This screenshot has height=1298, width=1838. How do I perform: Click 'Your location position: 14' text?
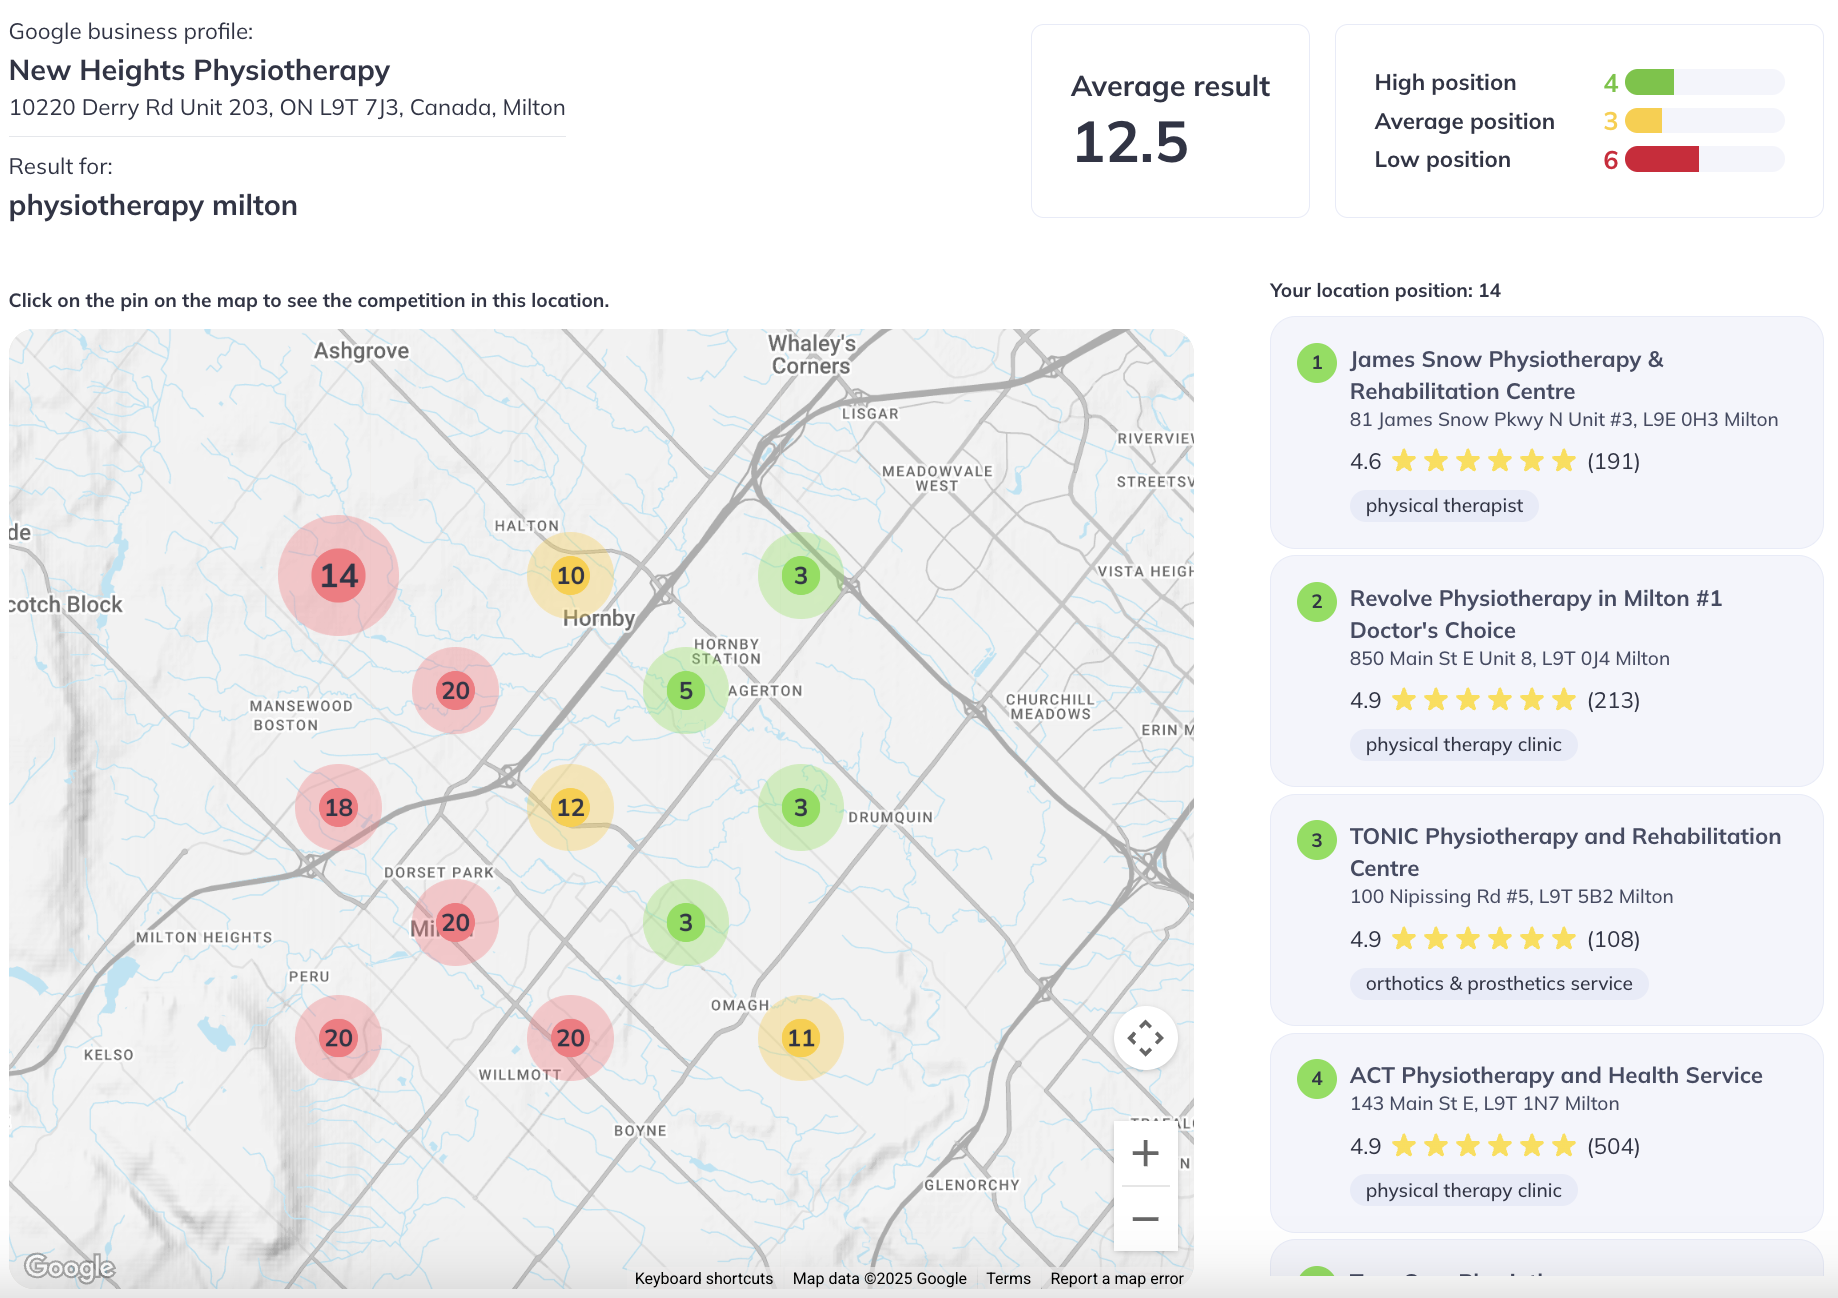(x=1385, y=290)
